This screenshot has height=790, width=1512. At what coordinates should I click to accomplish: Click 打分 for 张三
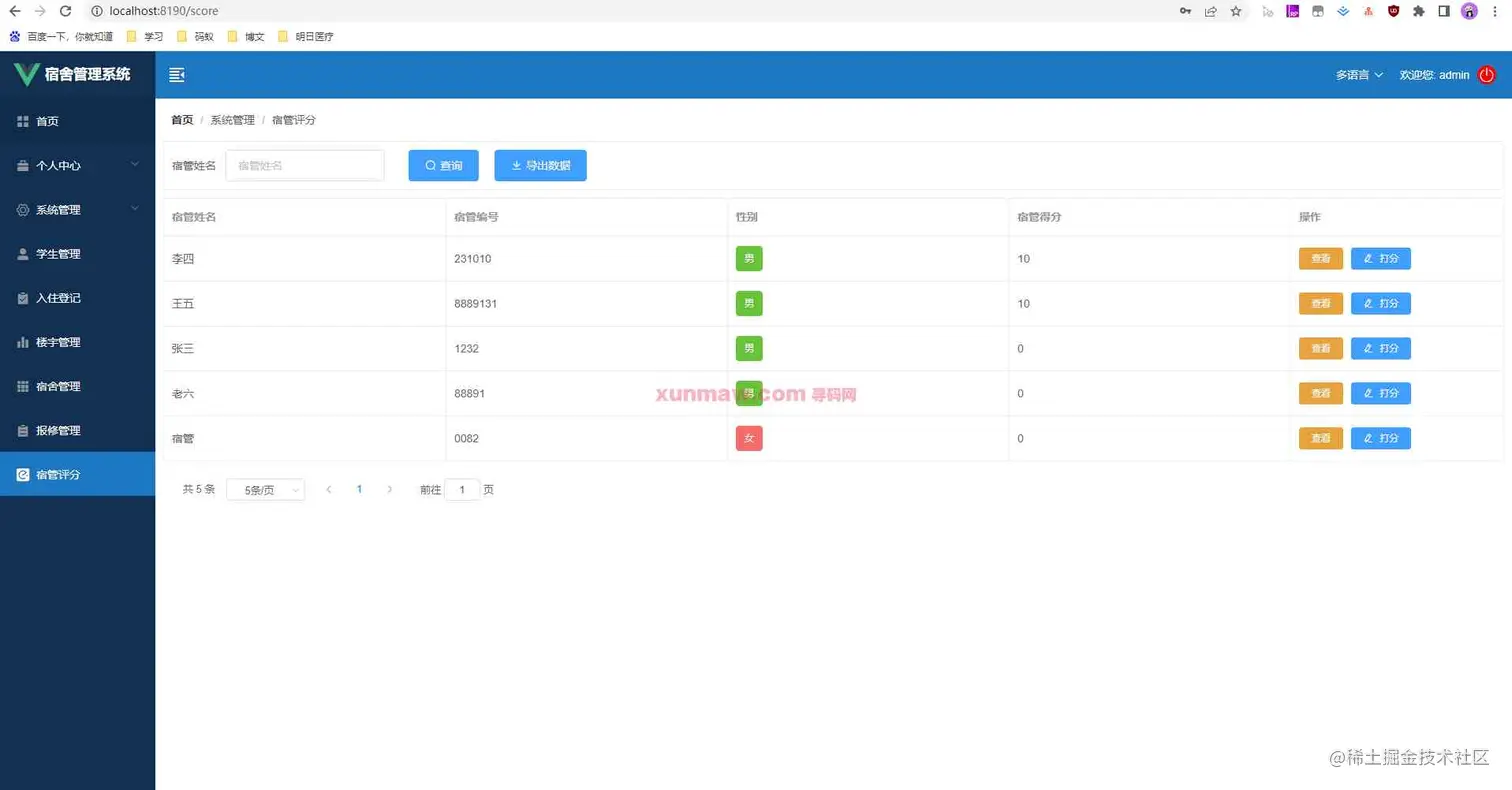(x=1380, y=348)
